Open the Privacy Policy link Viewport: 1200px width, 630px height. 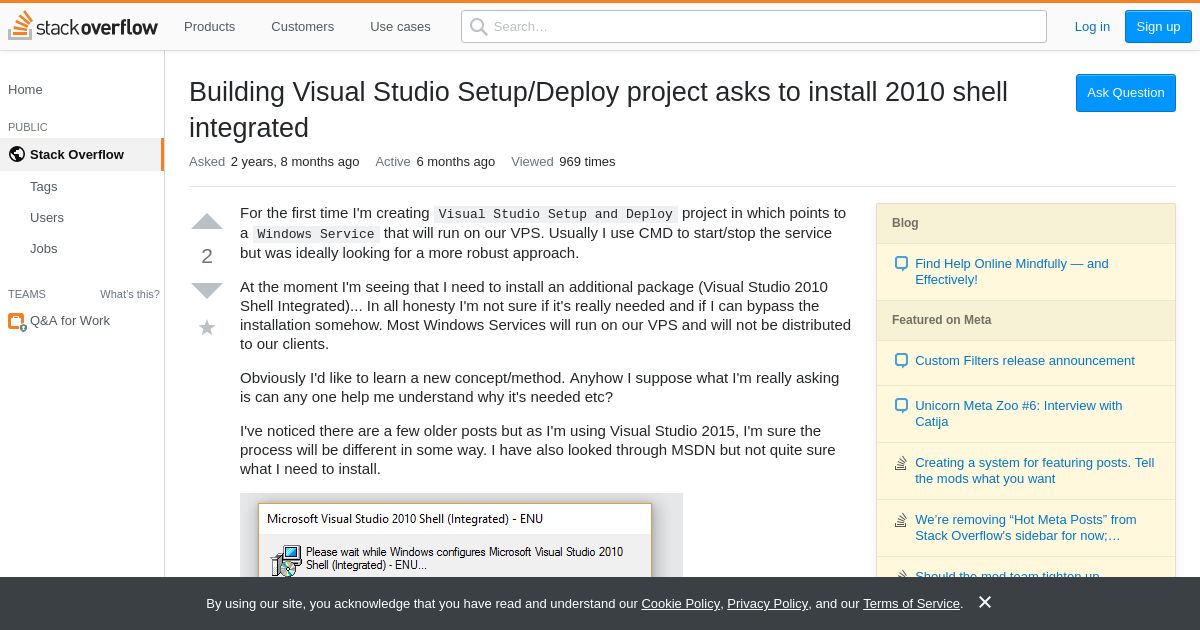tap(767, 604)
